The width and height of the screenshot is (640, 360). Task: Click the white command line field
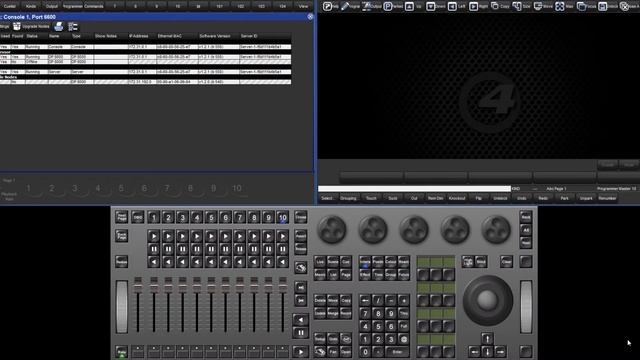click(414, 189)
